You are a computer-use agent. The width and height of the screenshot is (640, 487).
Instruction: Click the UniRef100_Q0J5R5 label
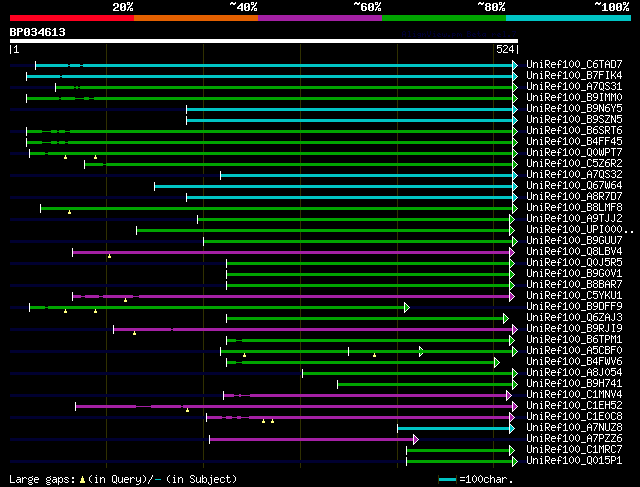[x=574, y=263]
